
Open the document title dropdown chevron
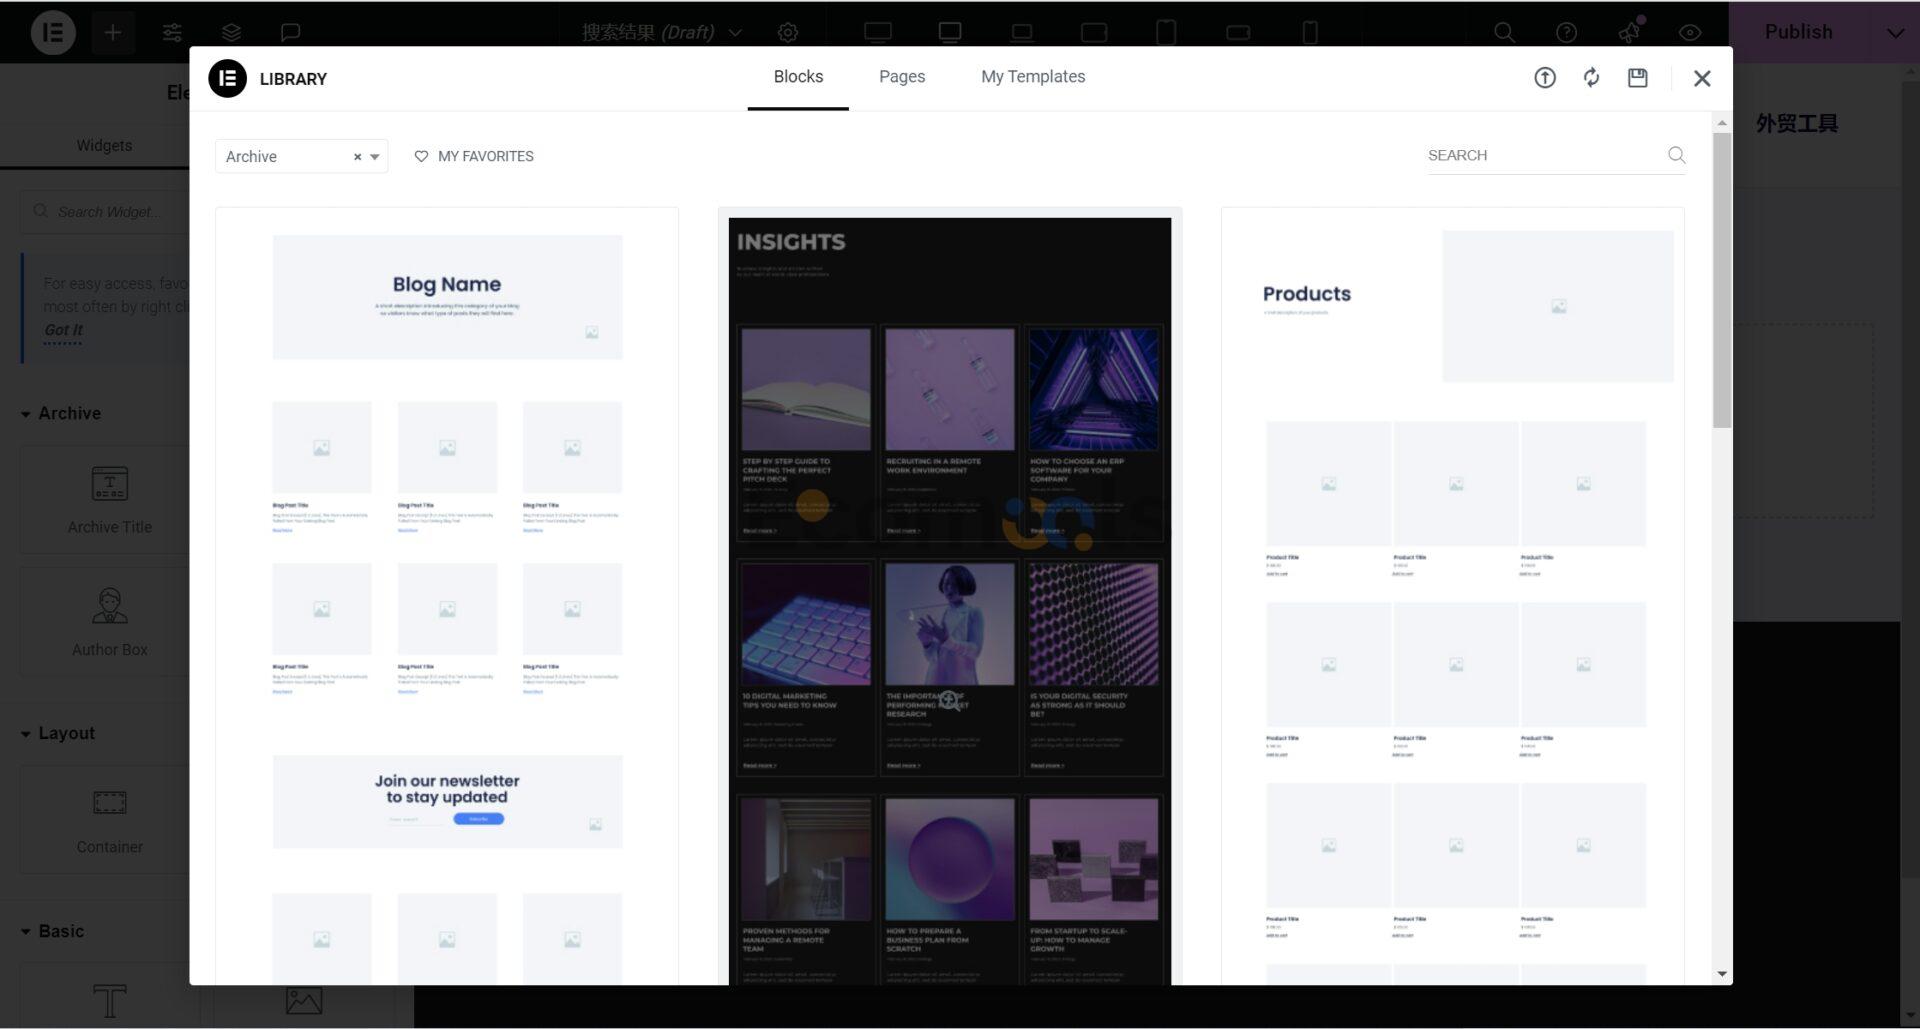click(x=736, y=32)
